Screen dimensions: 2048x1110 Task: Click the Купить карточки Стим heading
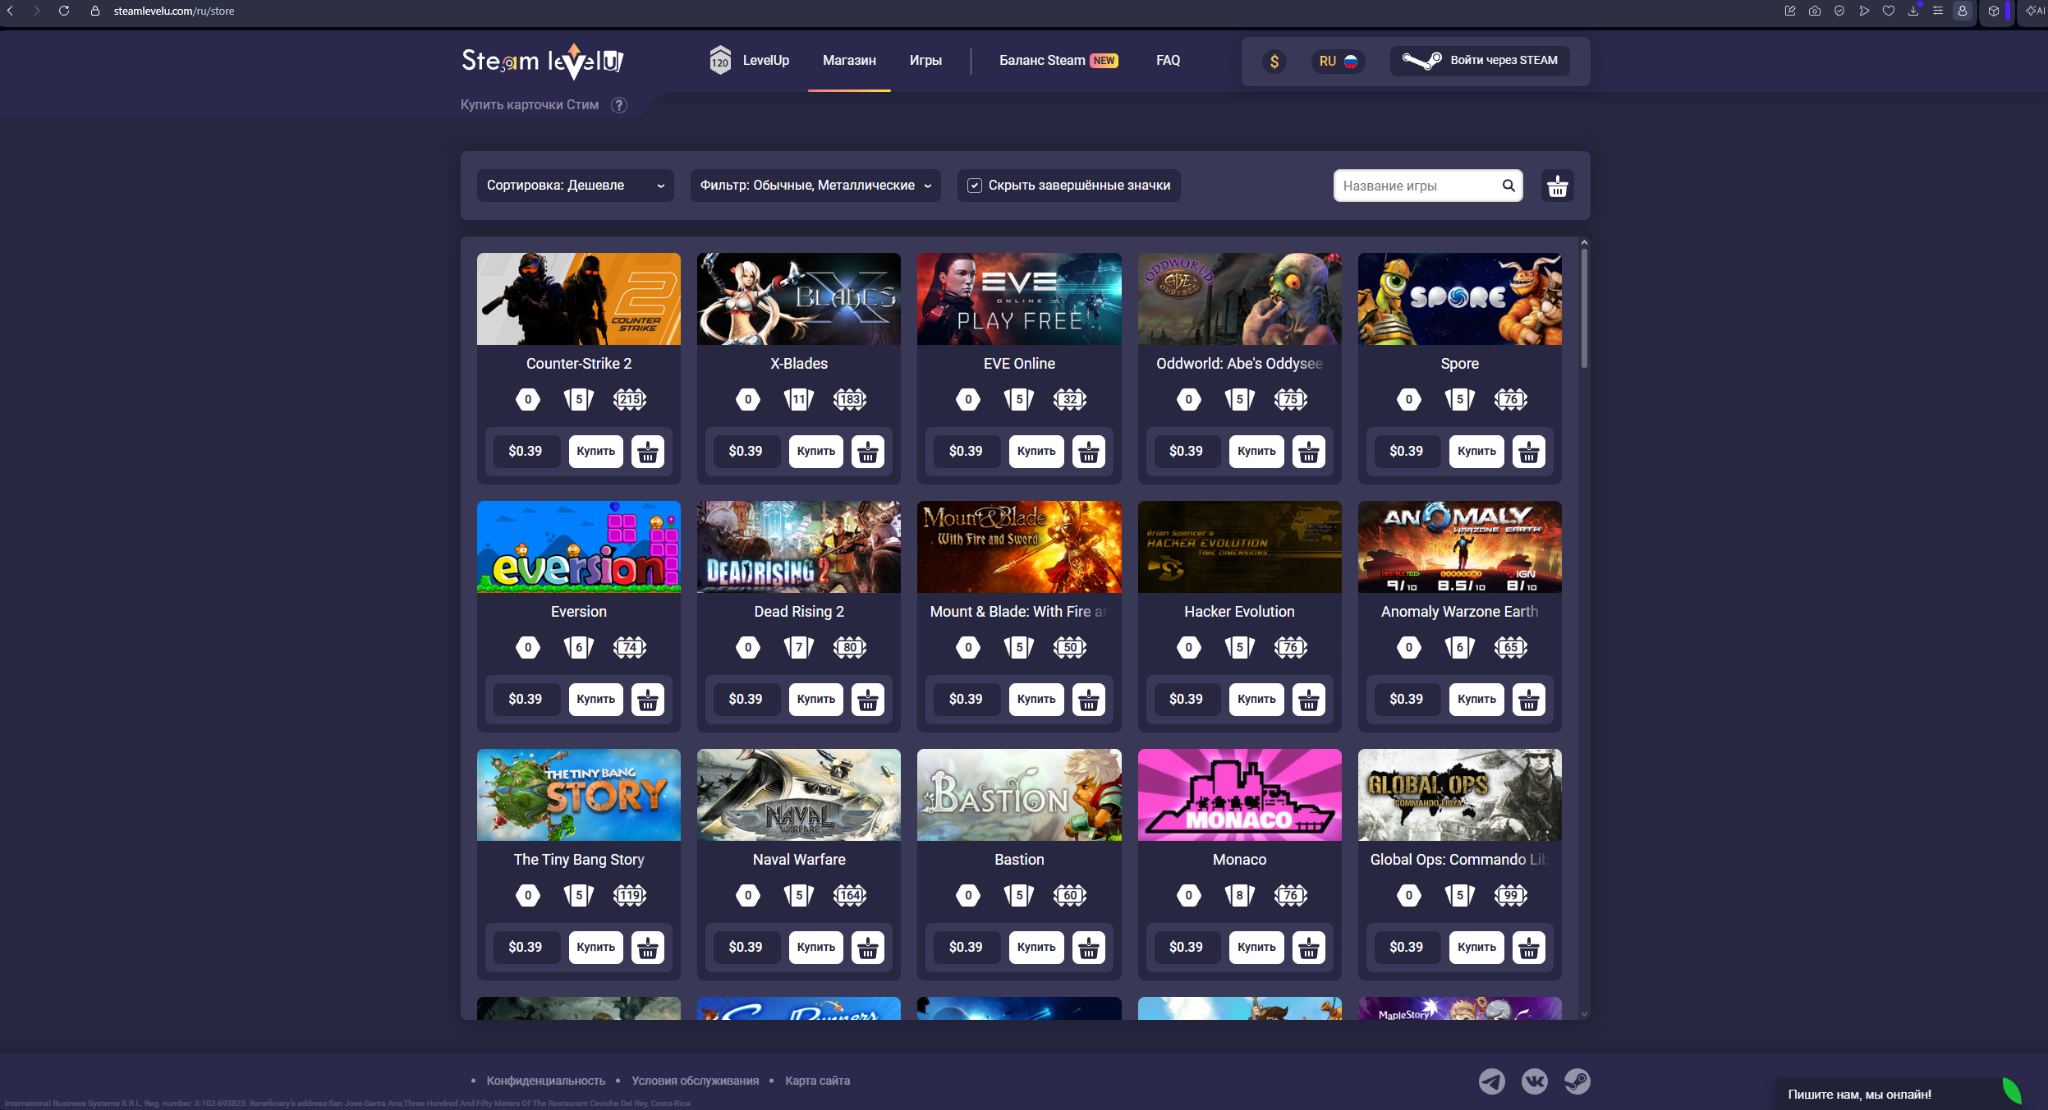(x=530, y=105)
